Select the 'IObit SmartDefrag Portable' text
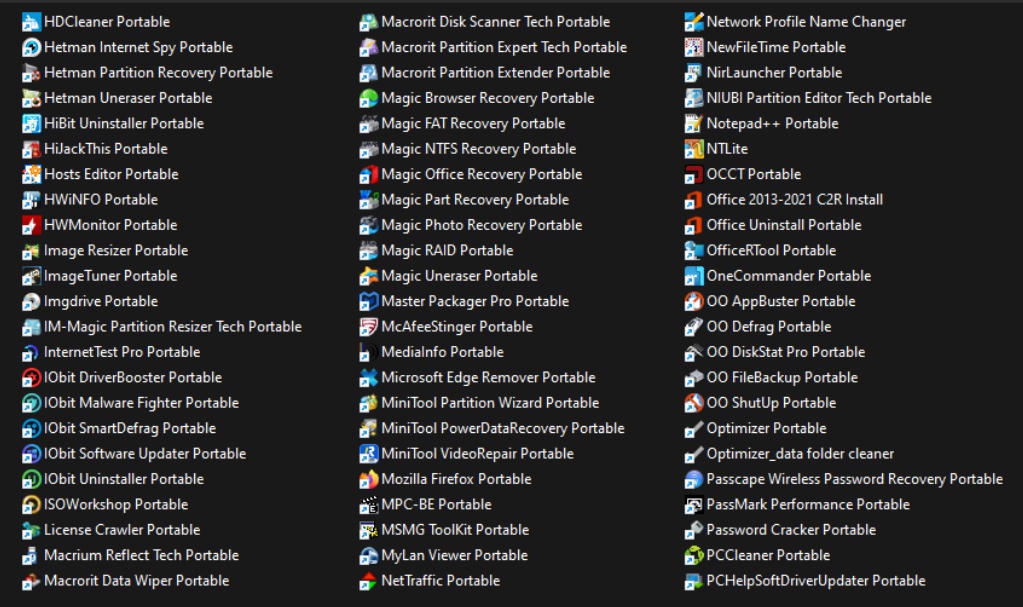Screen dimensions: 1023x607 point(129,428)
